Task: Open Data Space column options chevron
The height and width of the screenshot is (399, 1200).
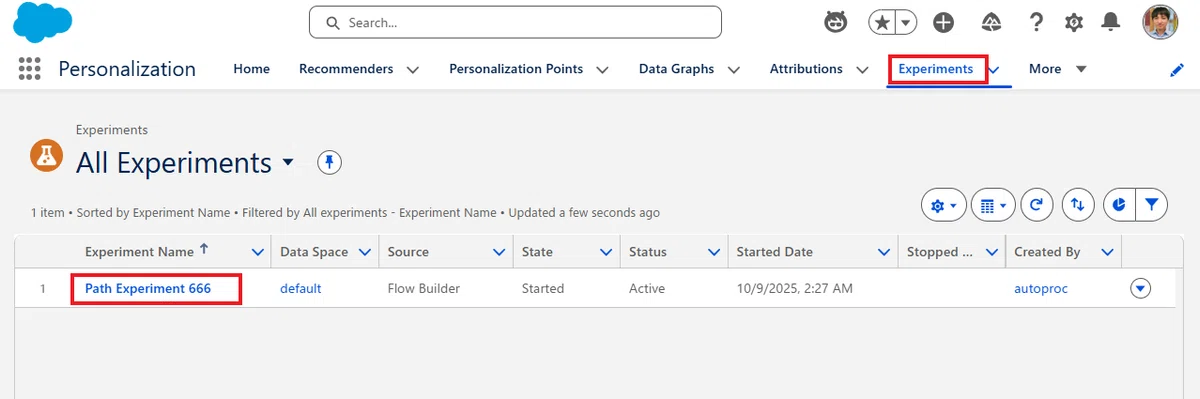Action: [365, 252]
